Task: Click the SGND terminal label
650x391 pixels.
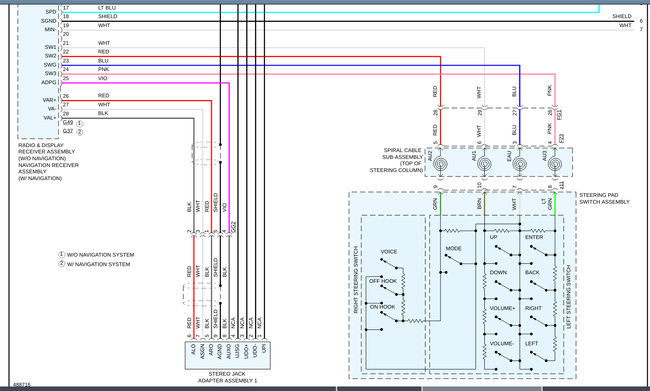Action: tap(49, 21)
